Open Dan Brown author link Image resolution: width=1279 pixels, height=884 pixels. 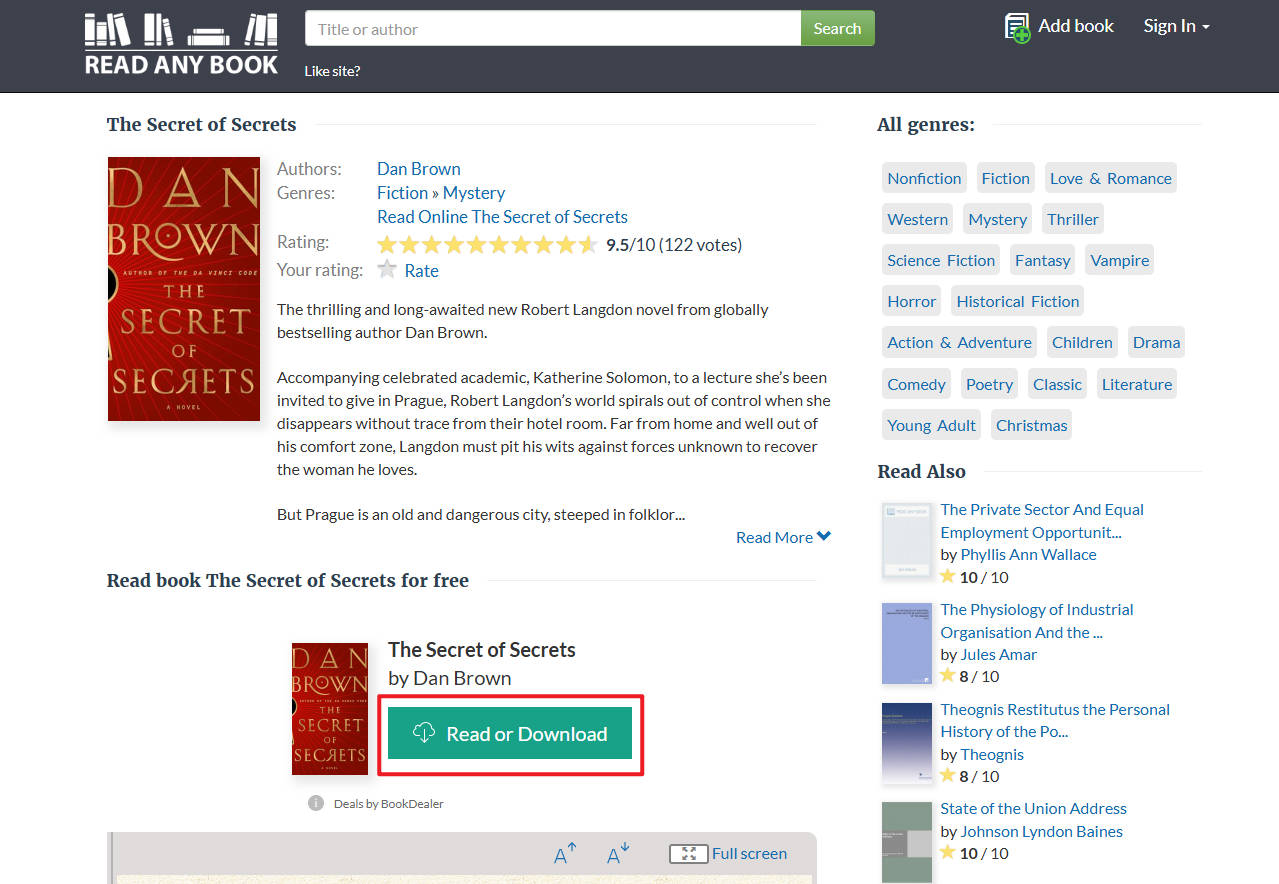click(x=418, y=168)
